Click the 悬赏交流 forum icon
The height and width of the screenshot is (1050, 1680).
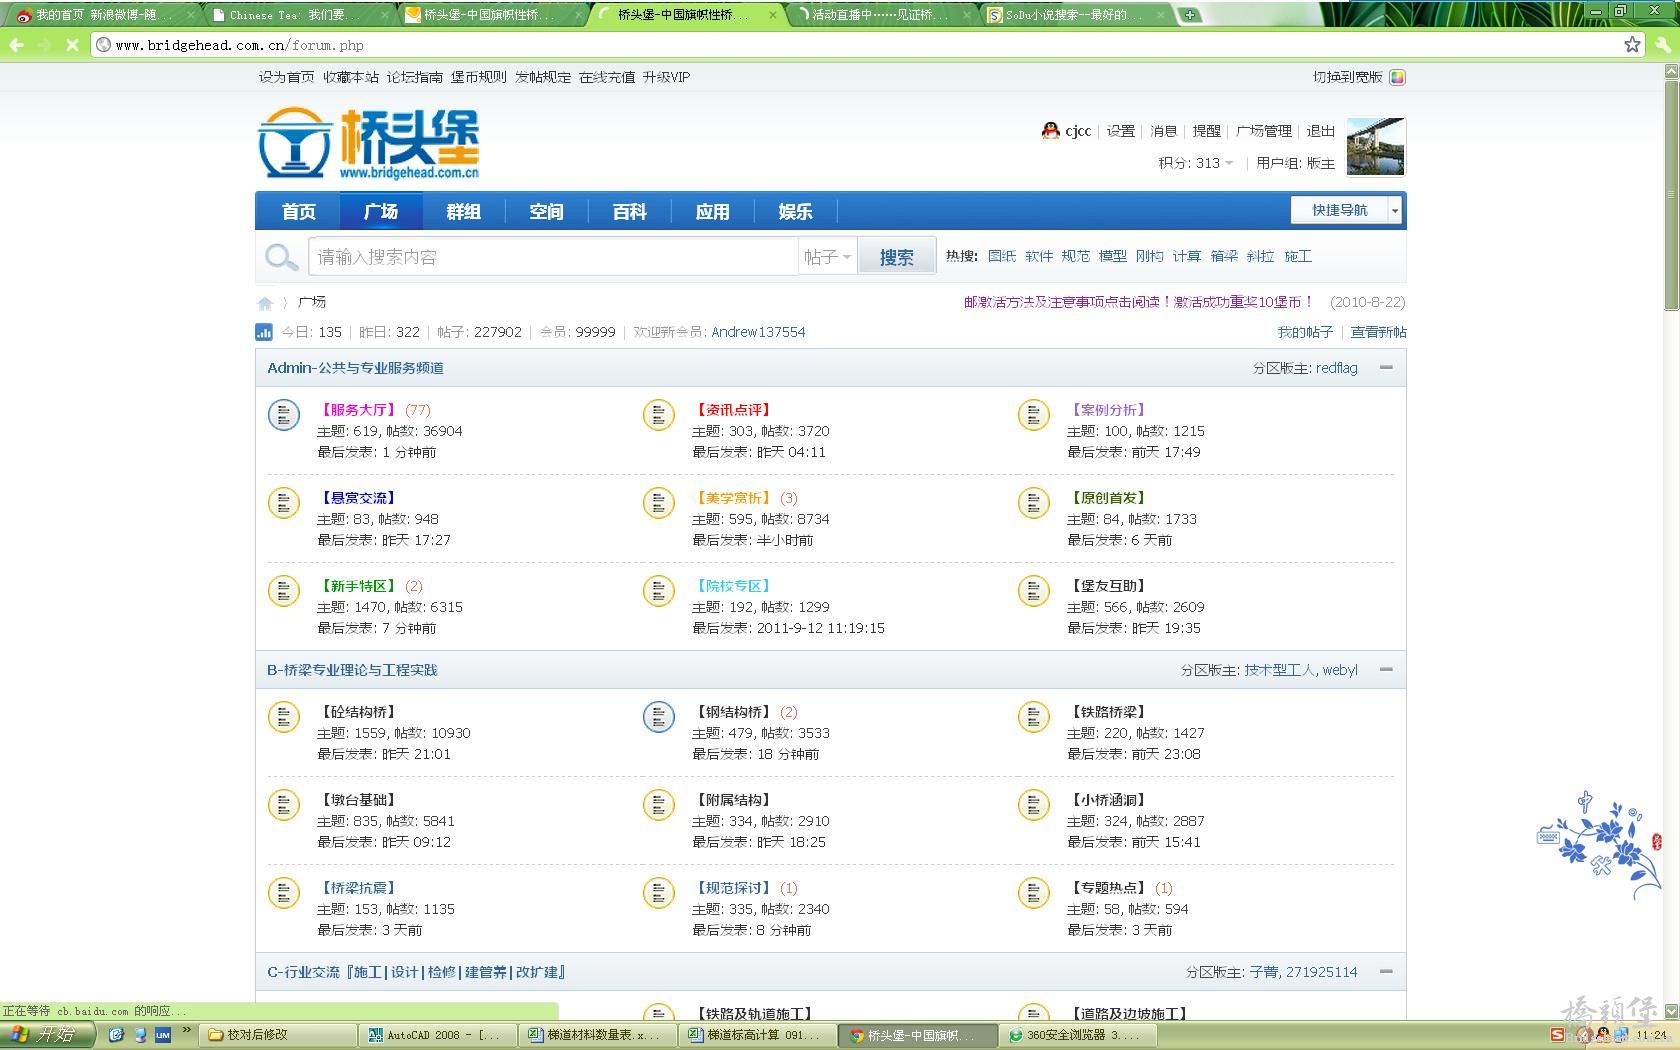[x=284, y=502]
